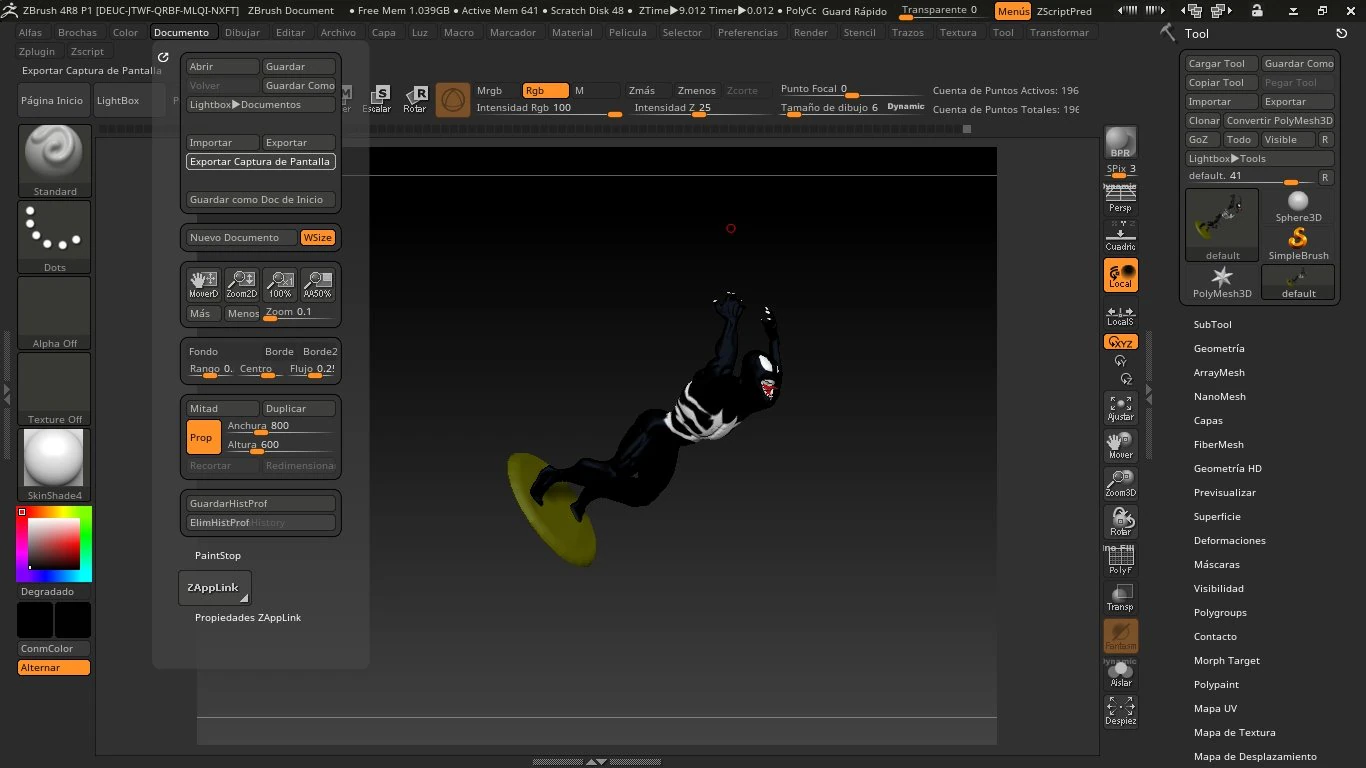
Task: Open the Zplugin menu
Action: pyautogui.click(x=37, y=52)
